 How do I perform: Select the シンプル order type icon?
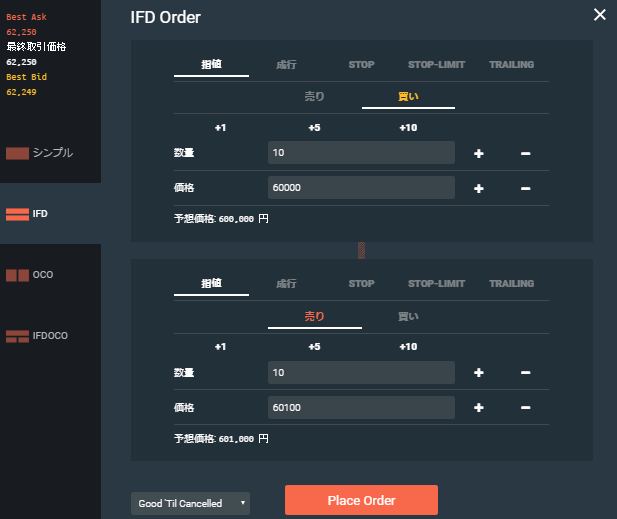(17, 154)
